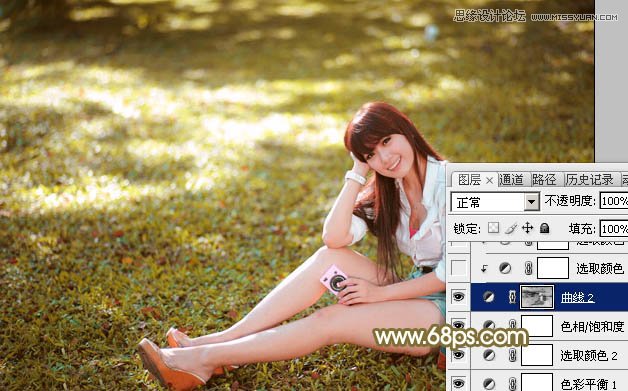
Task: Click the 不透明度 opacity value field
Action: pyautogui.click(x=614, y=201)
